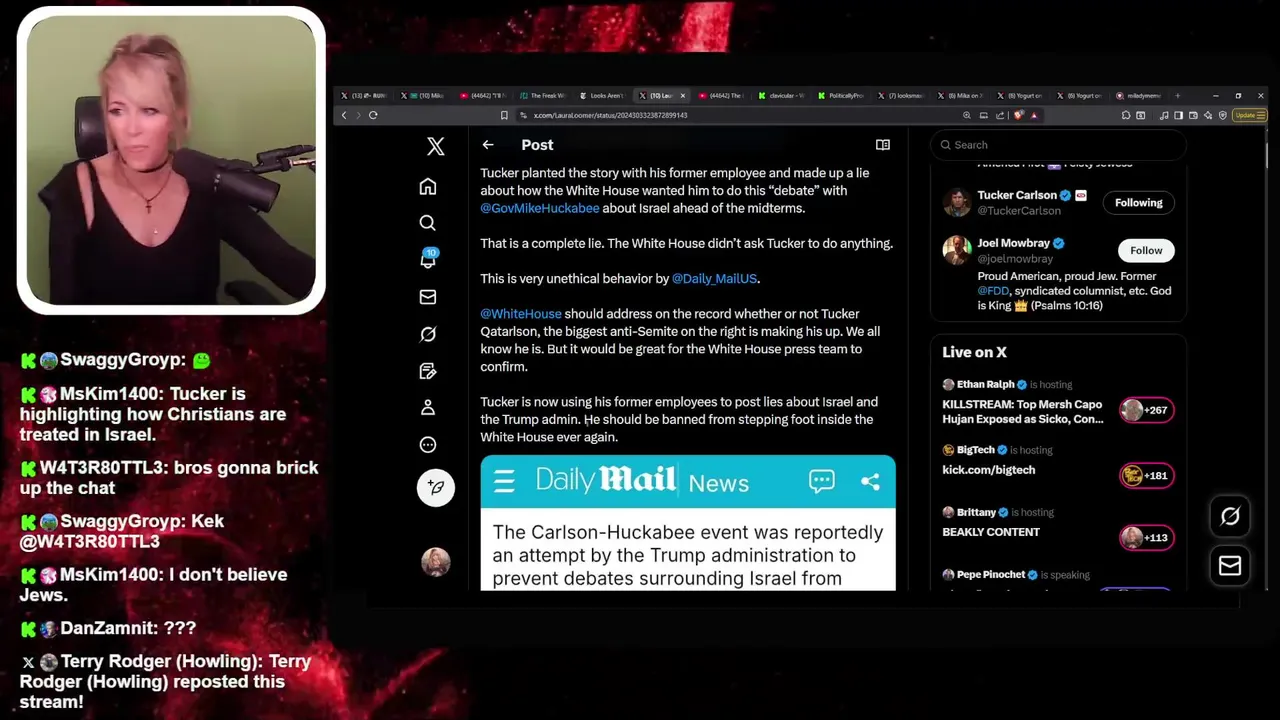Join KILLSTREAM live by Ethan Ralph
Viewport: 1280px width, 720px height.
(x=1022, y=412)
